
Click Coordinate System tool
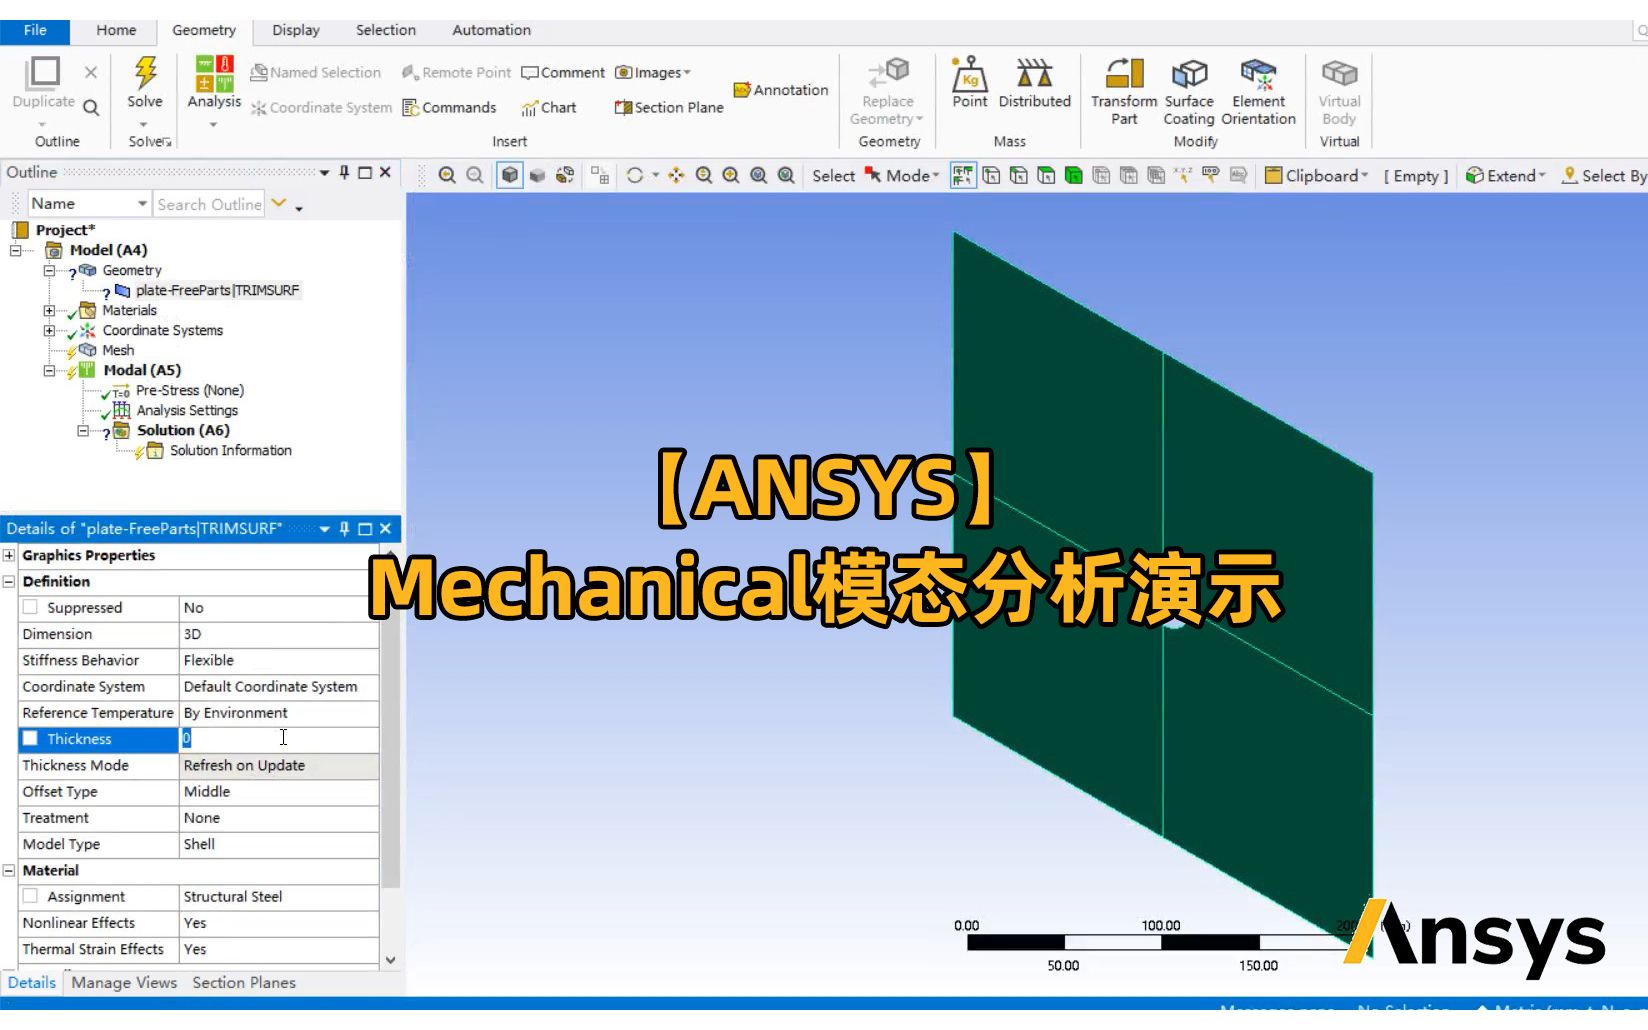[321, 107]
